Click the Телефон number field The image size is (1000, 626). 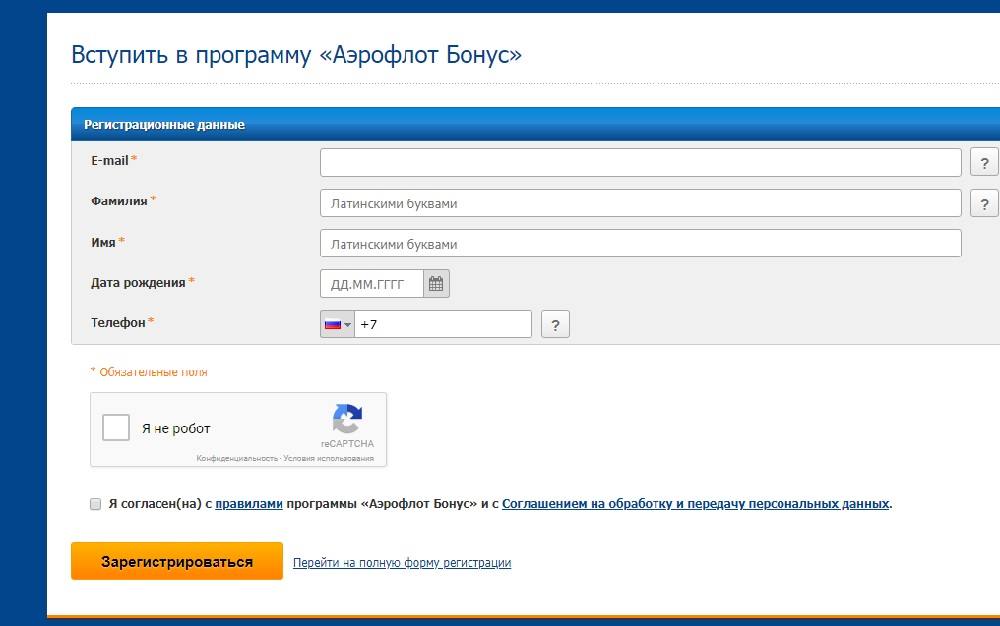(443, 324)
